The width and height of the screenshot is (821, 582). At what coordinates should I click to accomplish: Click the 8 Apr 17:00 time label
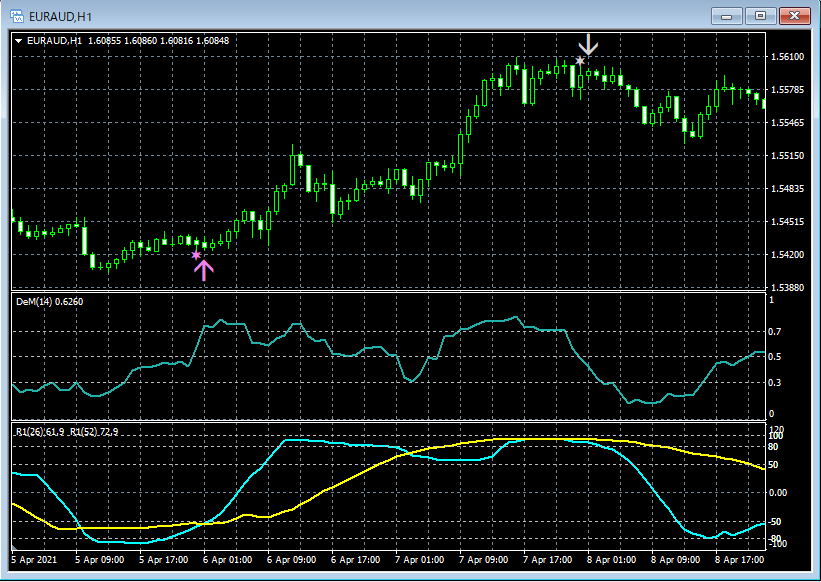pyautogui.click(x=739, y=561)
